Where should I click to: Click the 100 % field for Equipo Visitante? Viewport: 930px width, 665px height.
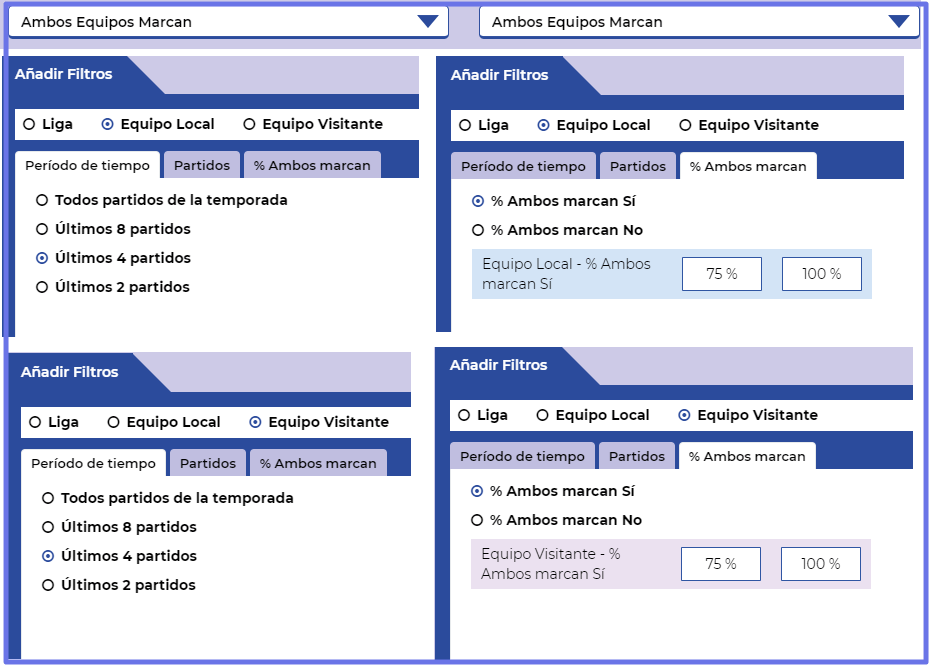click(820, 564)
